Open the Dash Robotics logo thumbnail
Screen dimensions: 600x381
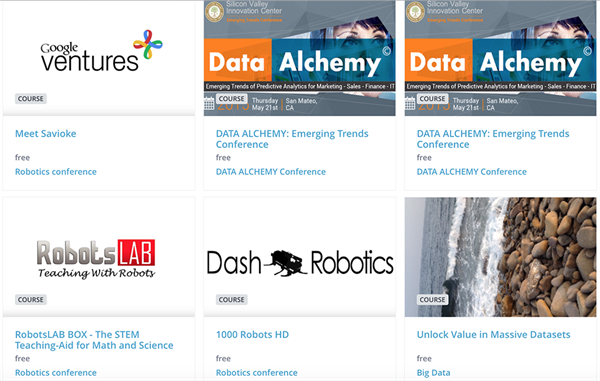coord(300,257)
